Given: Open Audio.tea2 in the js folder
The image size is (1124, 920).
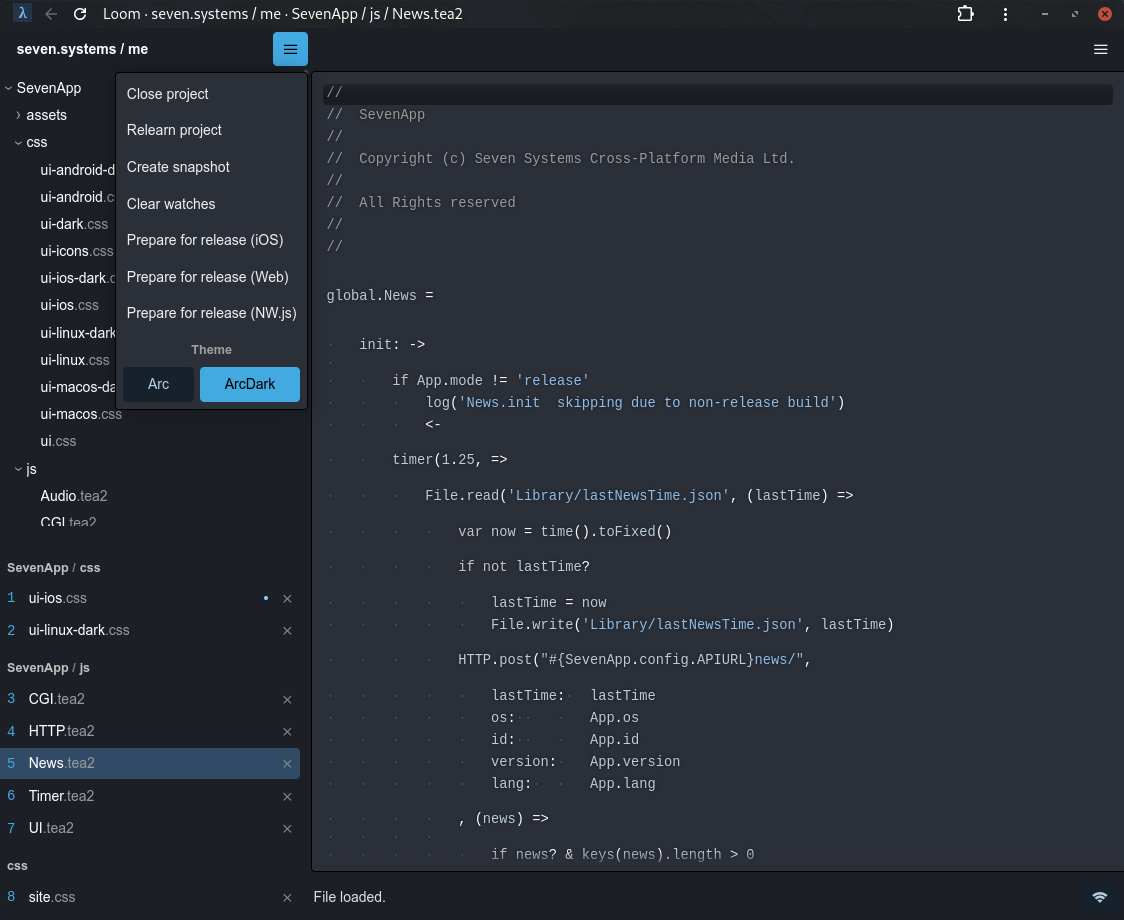Looking at the screenshot, I should [x=74, y=496].
